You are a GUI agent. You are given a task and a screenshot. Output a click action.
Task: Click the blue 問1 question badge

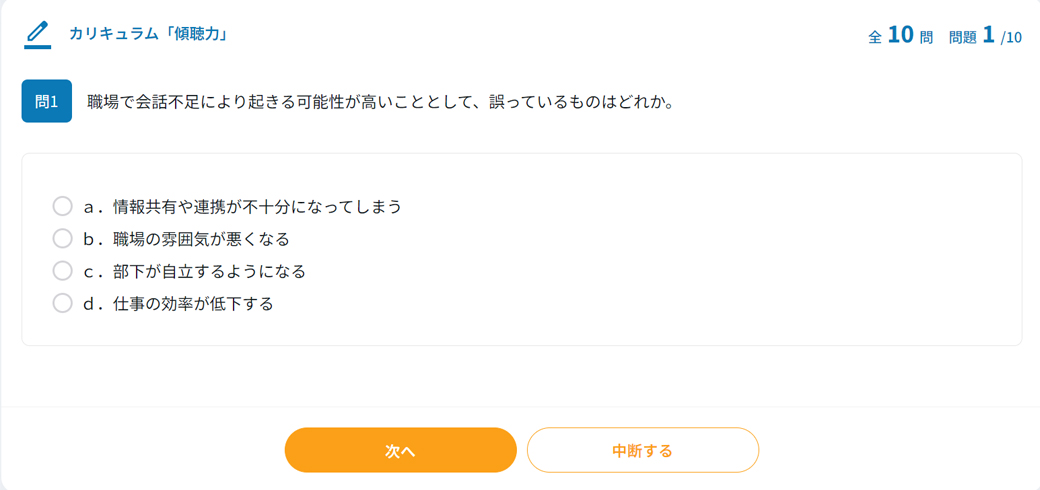pyautogui.click(x=46, y=101)
